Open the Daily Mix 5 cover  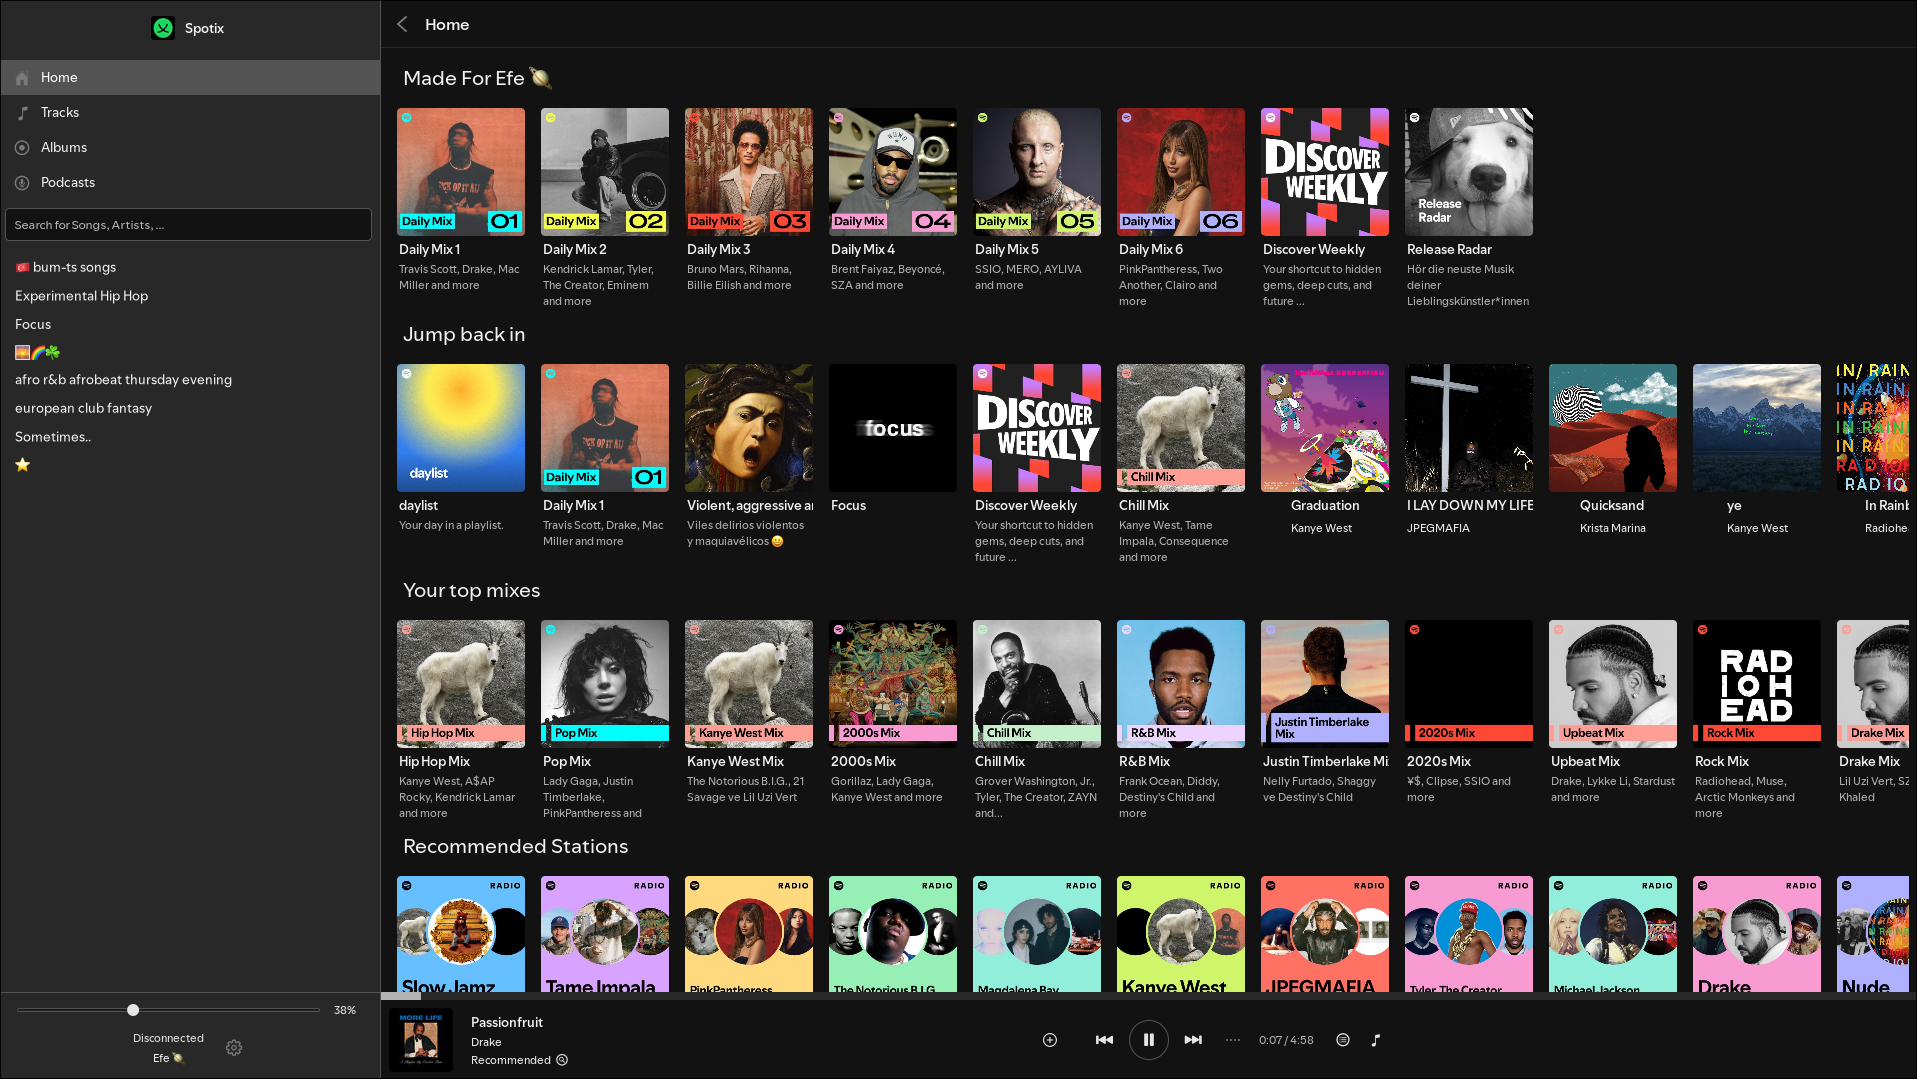pos(1037,172)
